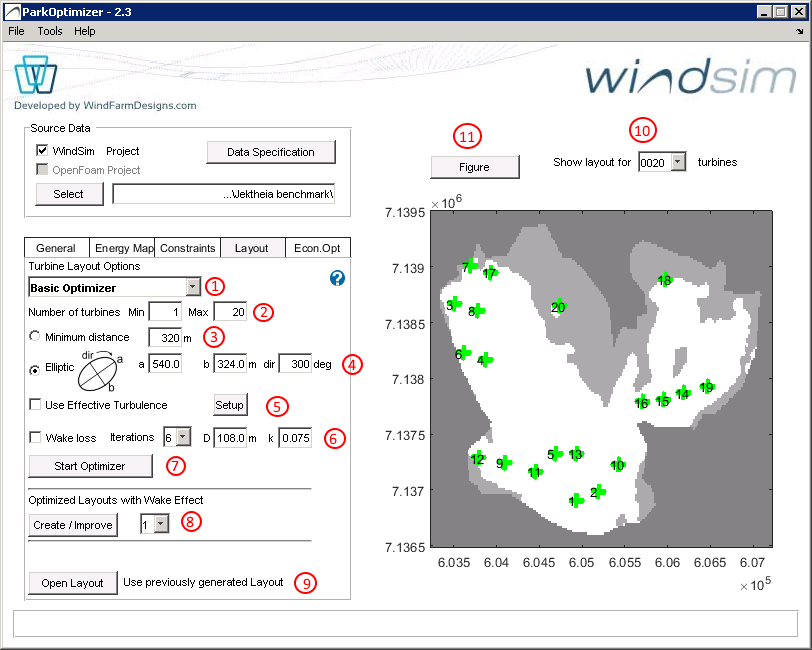Image resolution: width=812 pixels, height=650 pixels.
Task: Click the Figure button
Action: click(474, 167)
